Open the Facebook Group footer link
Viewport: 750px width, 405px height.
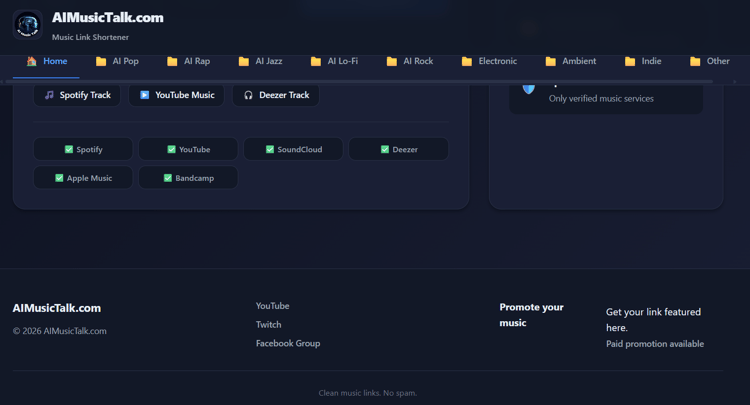point(288,343)
